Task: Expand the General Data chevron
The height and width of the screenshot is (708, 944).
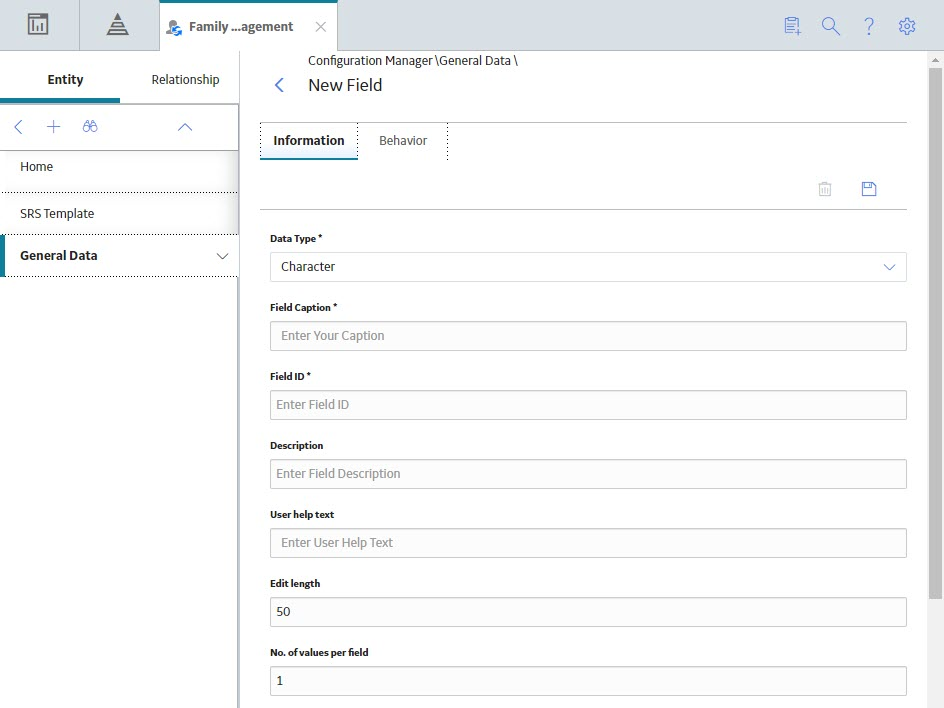Action: pyautogui.click(x=223, y=256)
